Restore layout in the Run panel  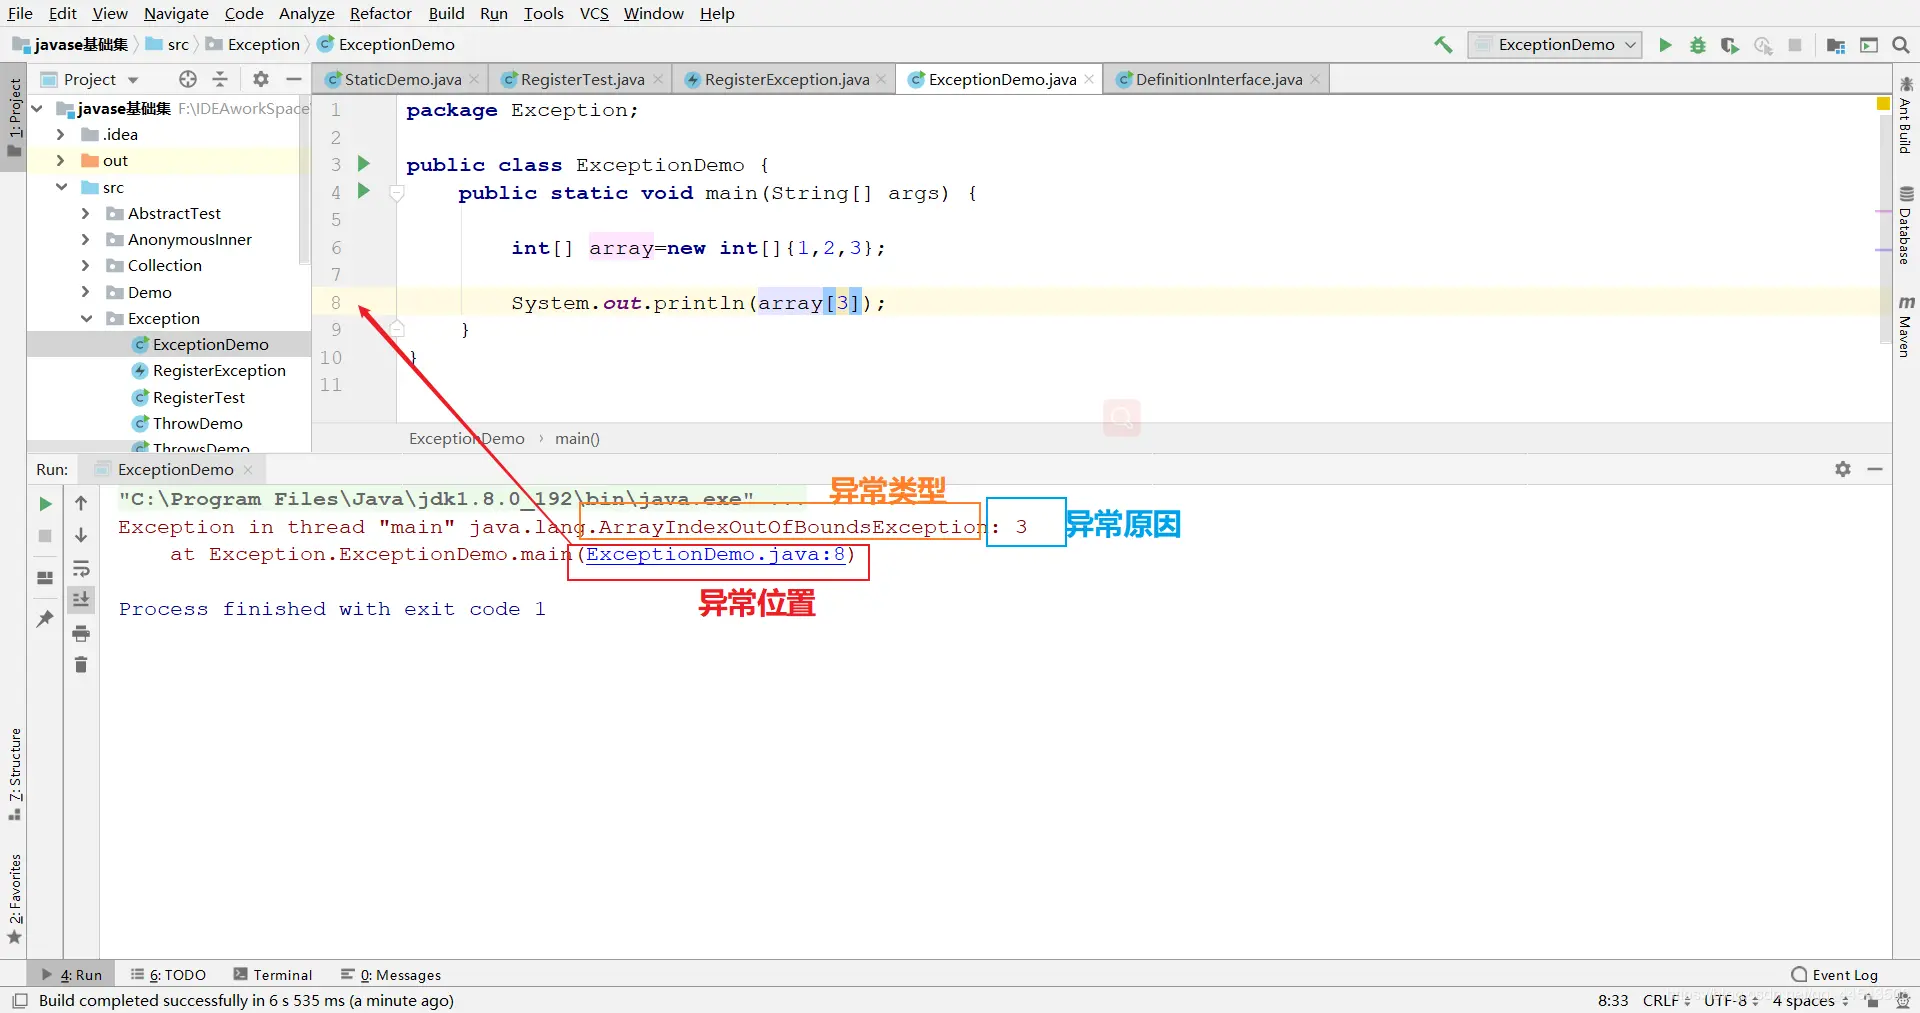click(x=45, y=577)
